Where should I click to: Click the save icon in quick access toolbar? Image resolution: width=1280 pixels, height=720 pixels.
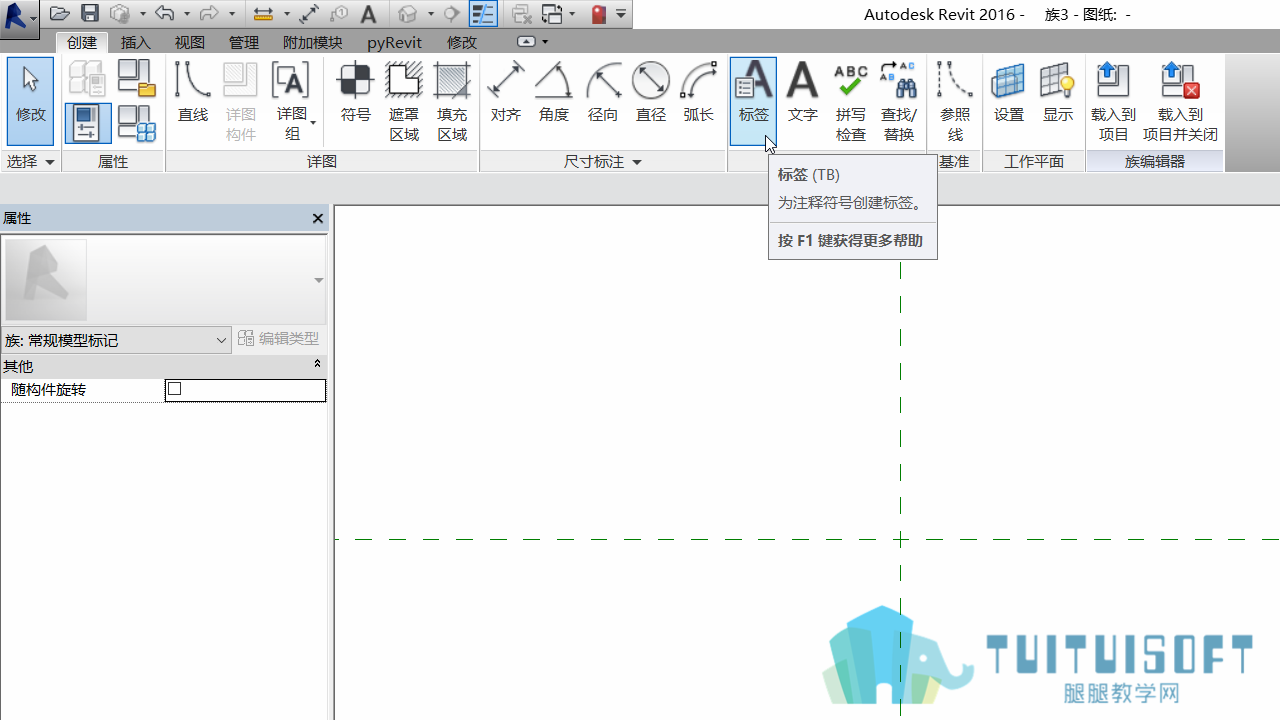[90, 14]
